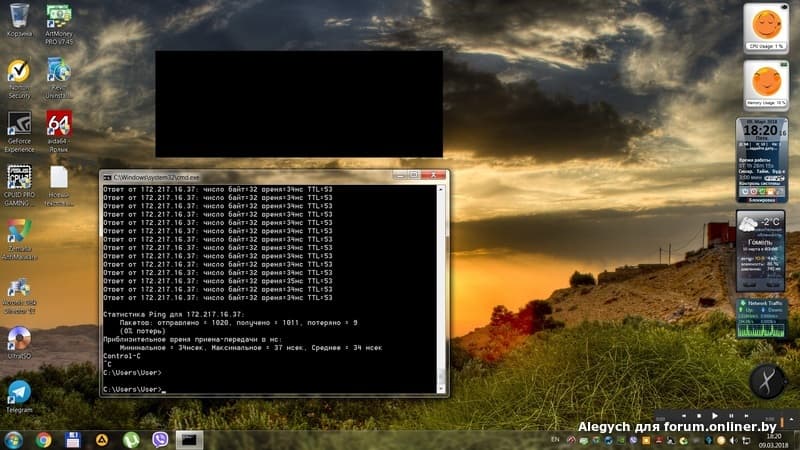Click the uTorrent taskbar icon
The image size is (800, 450).
[130, 439]
